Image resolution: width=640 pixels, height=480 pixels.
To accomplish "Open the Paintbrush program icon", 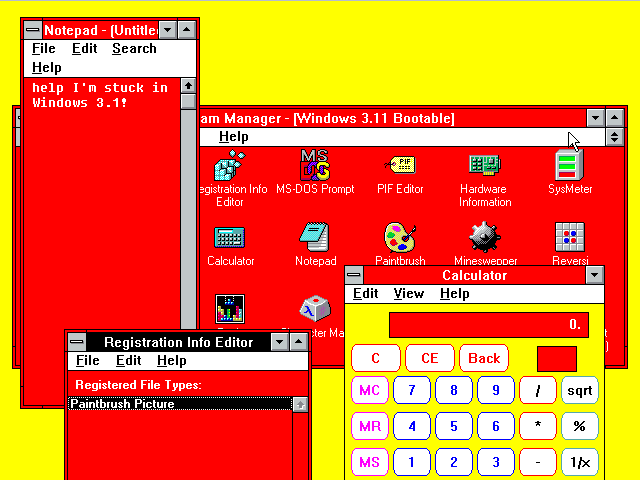I will coord(400,238).
